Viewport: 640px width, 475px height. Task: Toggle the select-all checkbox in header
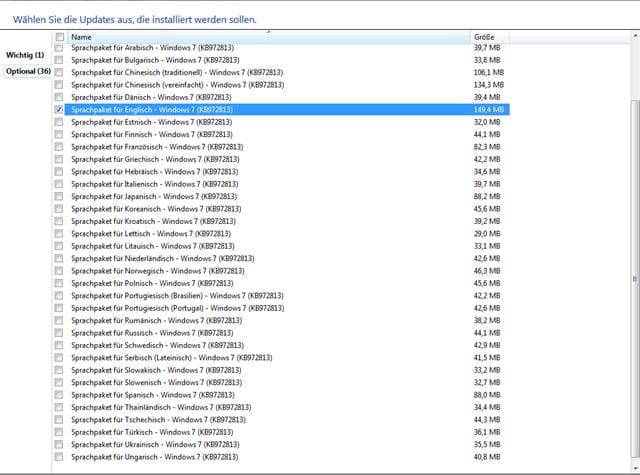click(60, 36)
